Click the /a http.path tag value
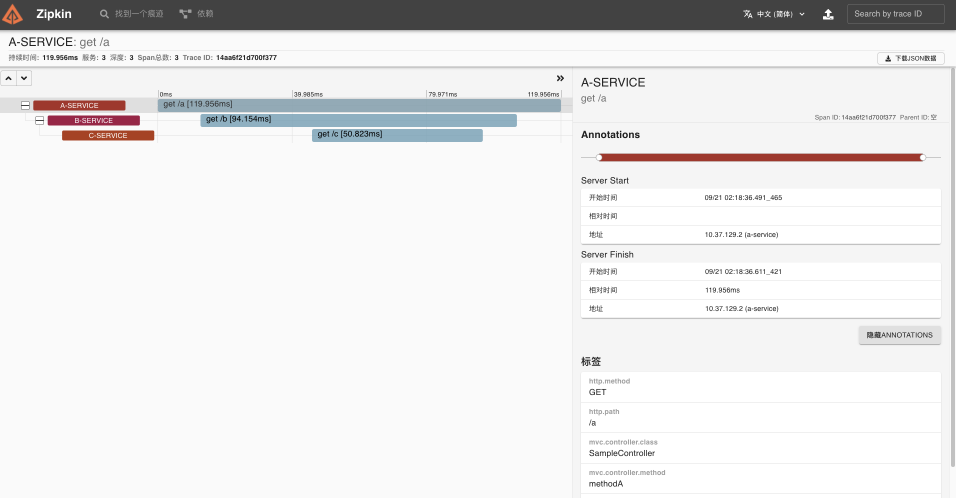This screenshot has height=498, width=956. tap(593, 423)
